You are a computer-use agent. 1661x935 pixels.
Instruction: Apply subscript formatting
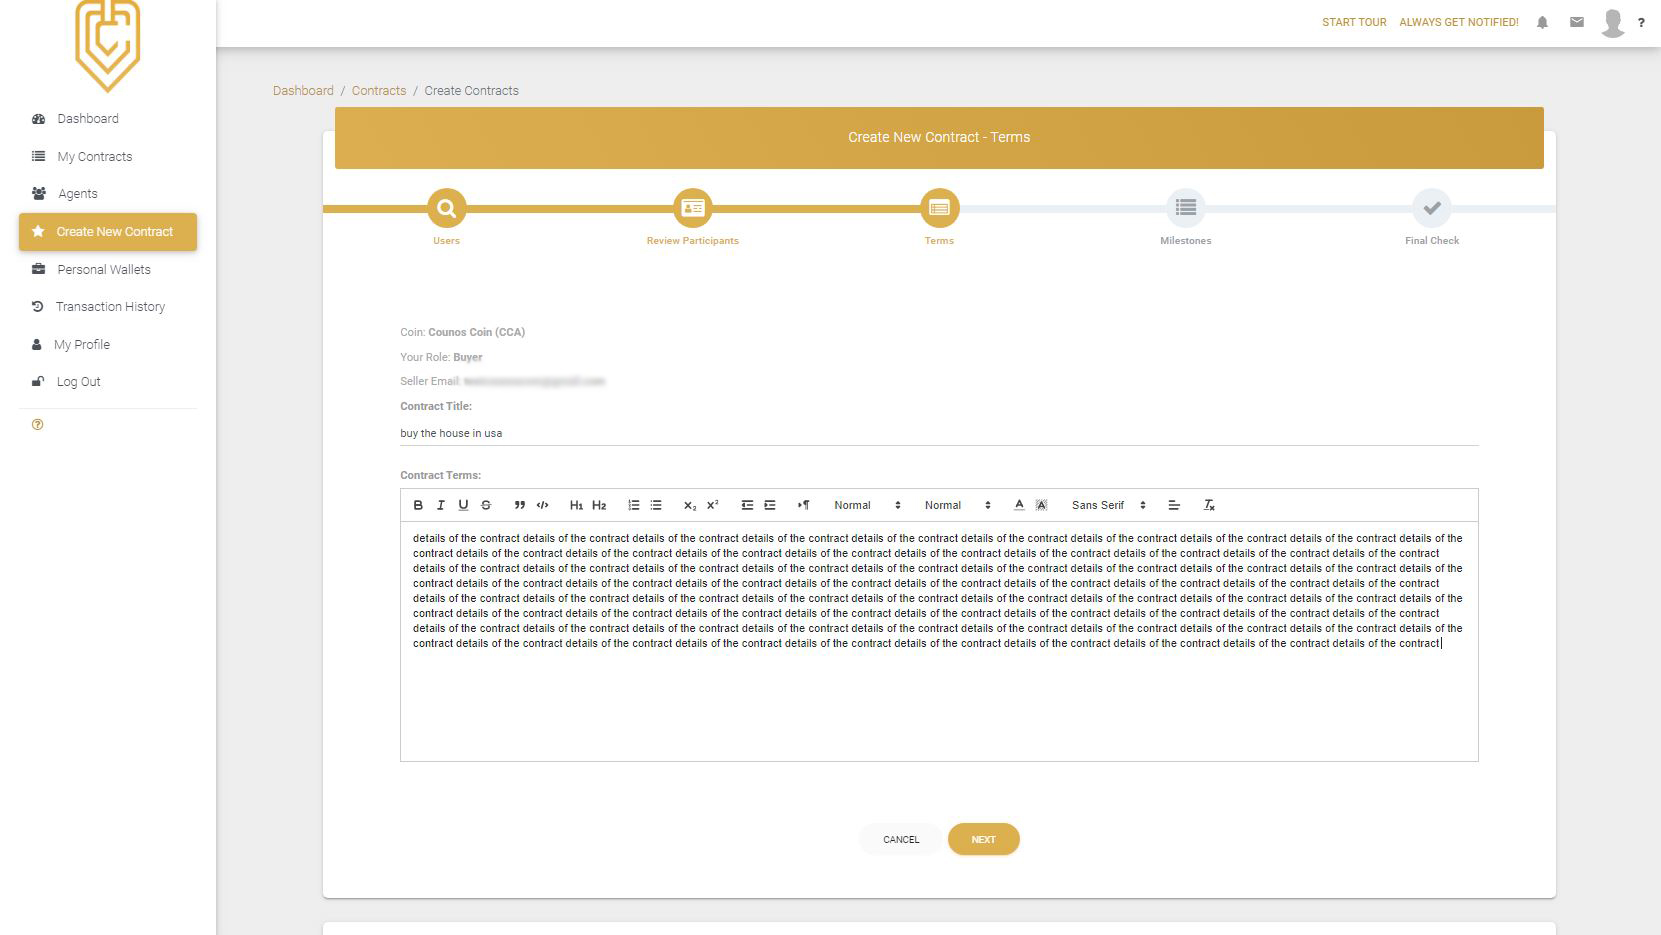690,505
